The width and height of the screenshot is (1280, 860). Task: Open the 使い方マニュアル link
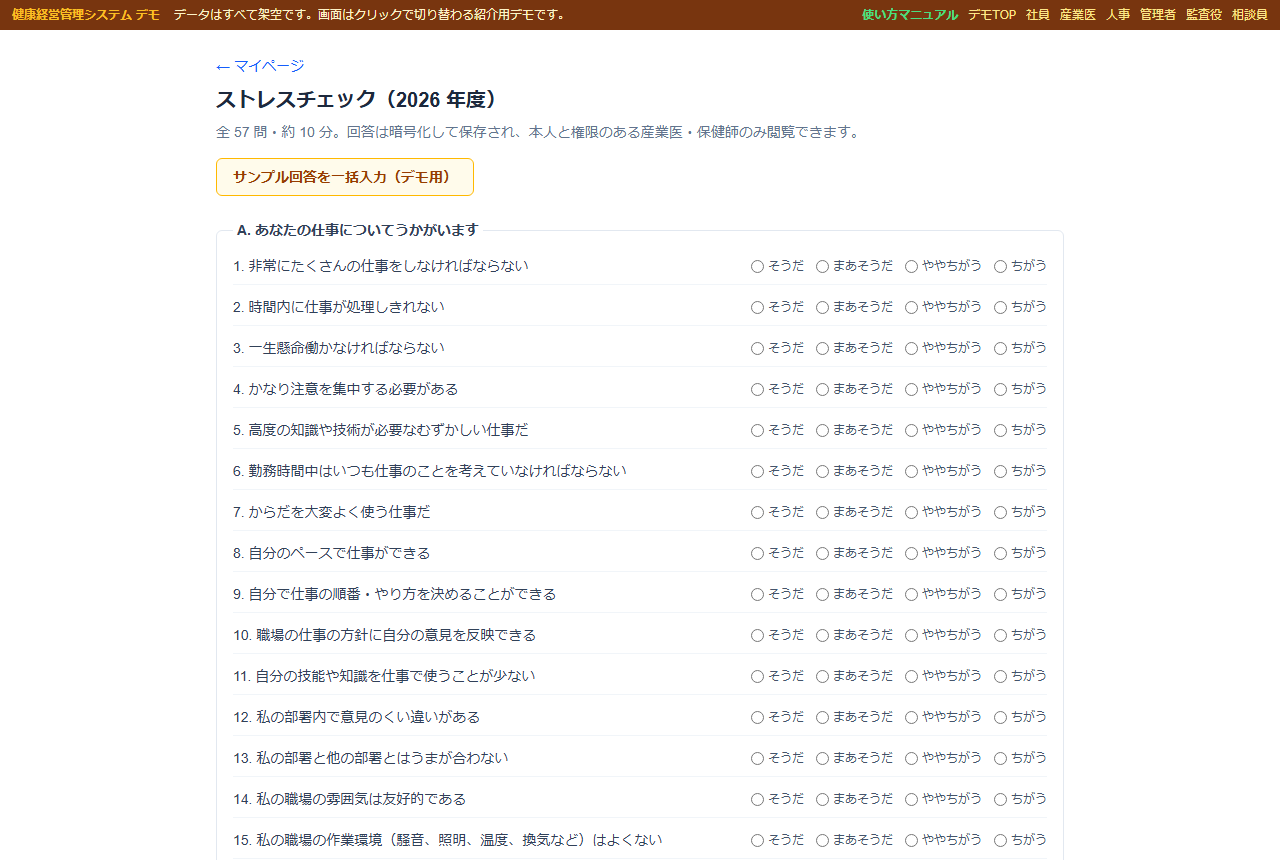(909, 15)
